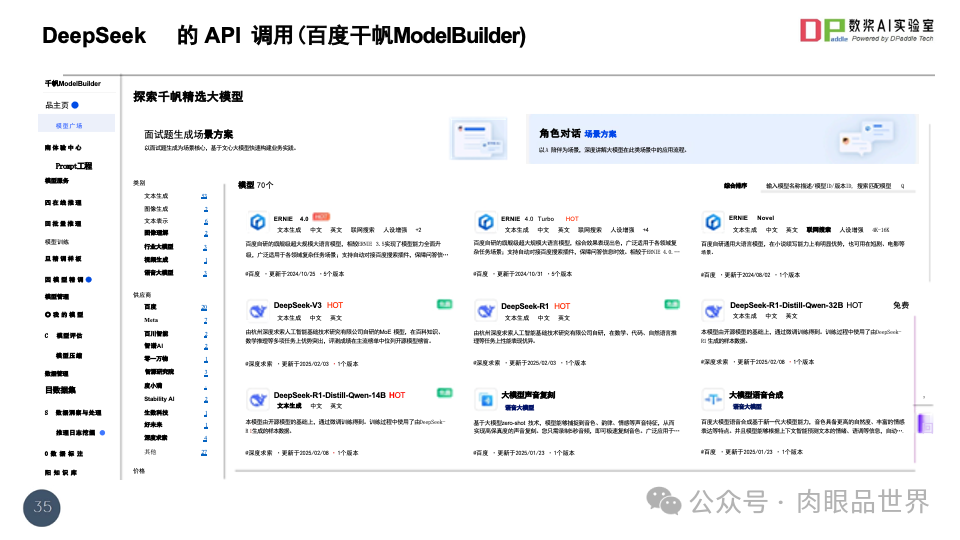Click 千帆ModelBuilder title atop the sidebar
This screenshot has width=960, height=540.
click(72, 83)
